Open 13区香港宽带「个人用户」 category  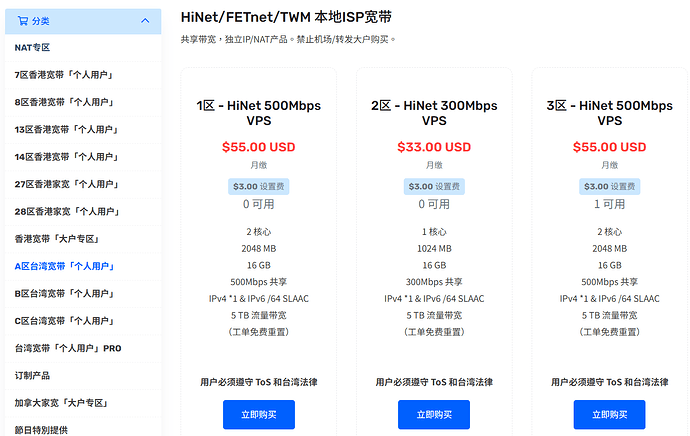click(x=83, y=129)
